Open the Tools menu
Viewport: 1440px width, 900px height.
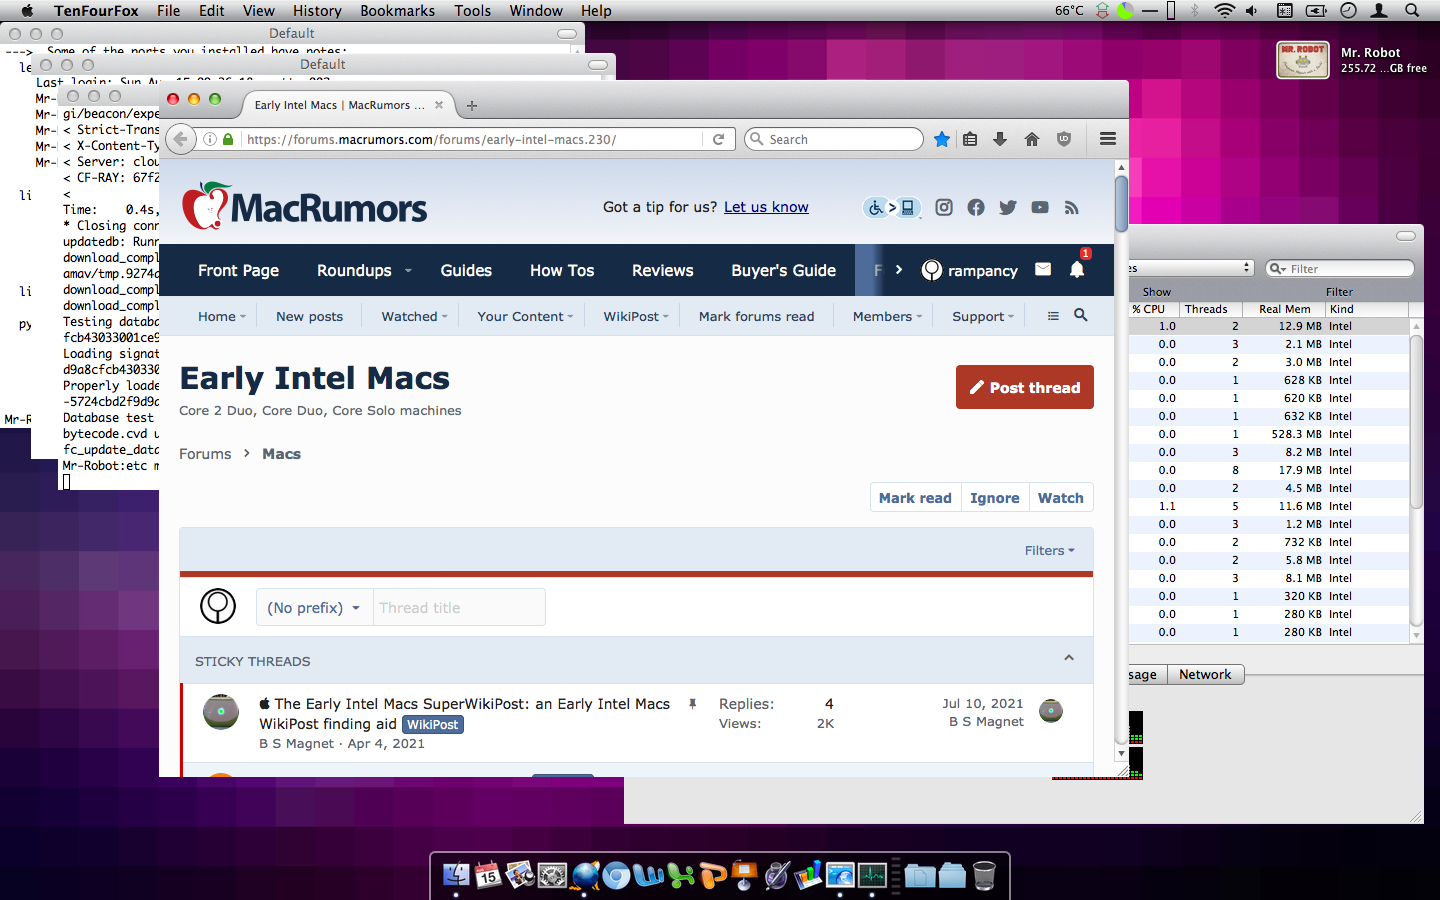point(472,10)
